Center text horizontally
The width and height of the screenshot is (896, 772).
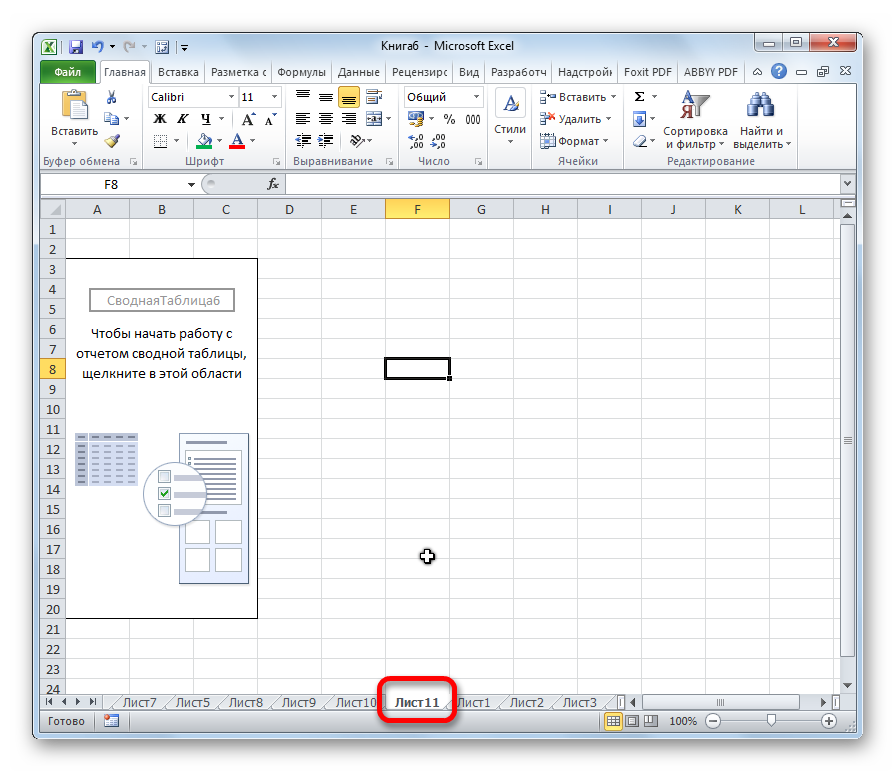pyautogui.click(x=326, y=119)
